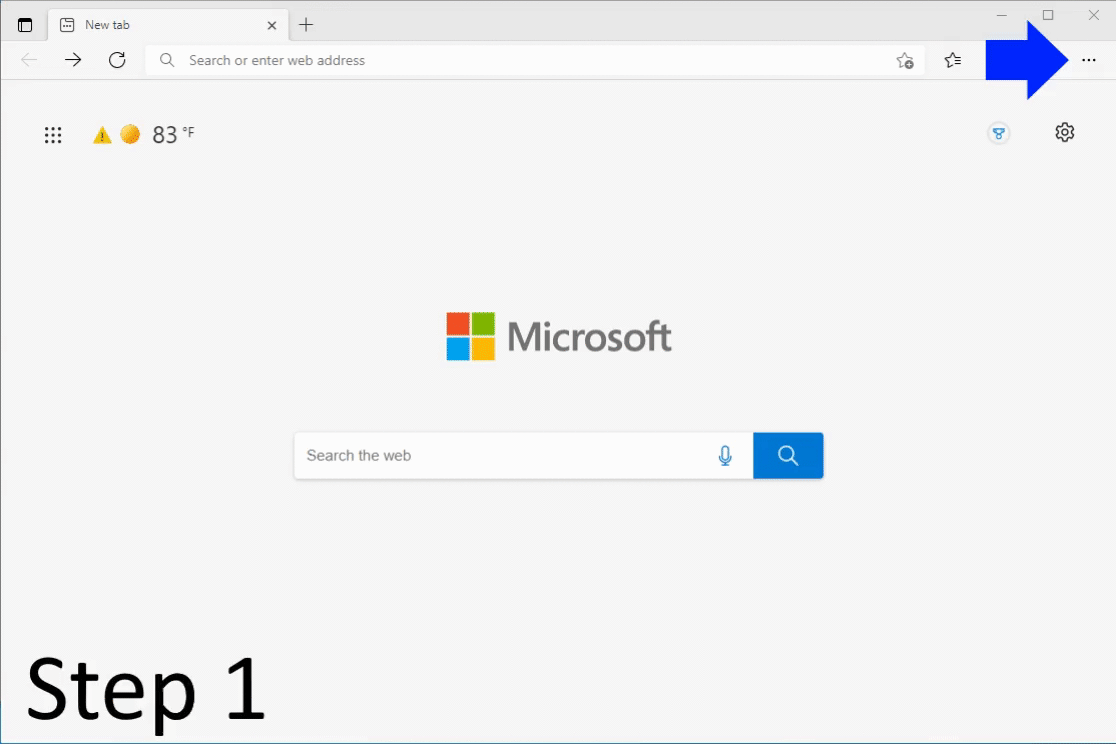The image size is (1116, 744).
Task: Open the tab actions menu icon
Action: coord(25,25)
